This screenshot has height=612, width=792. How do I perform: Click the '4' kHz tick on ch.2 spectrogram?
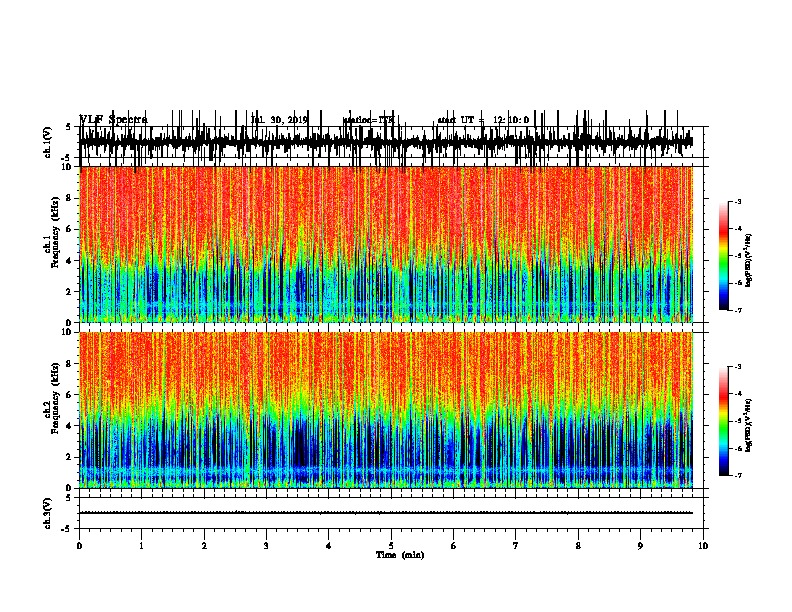pyautogui.click(x=69, y=426)
